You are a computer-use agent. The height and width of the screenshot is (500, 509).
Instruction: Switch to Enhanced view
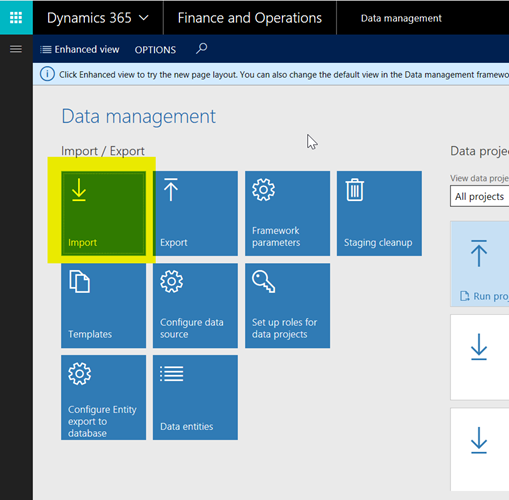(x=80, y=50)
